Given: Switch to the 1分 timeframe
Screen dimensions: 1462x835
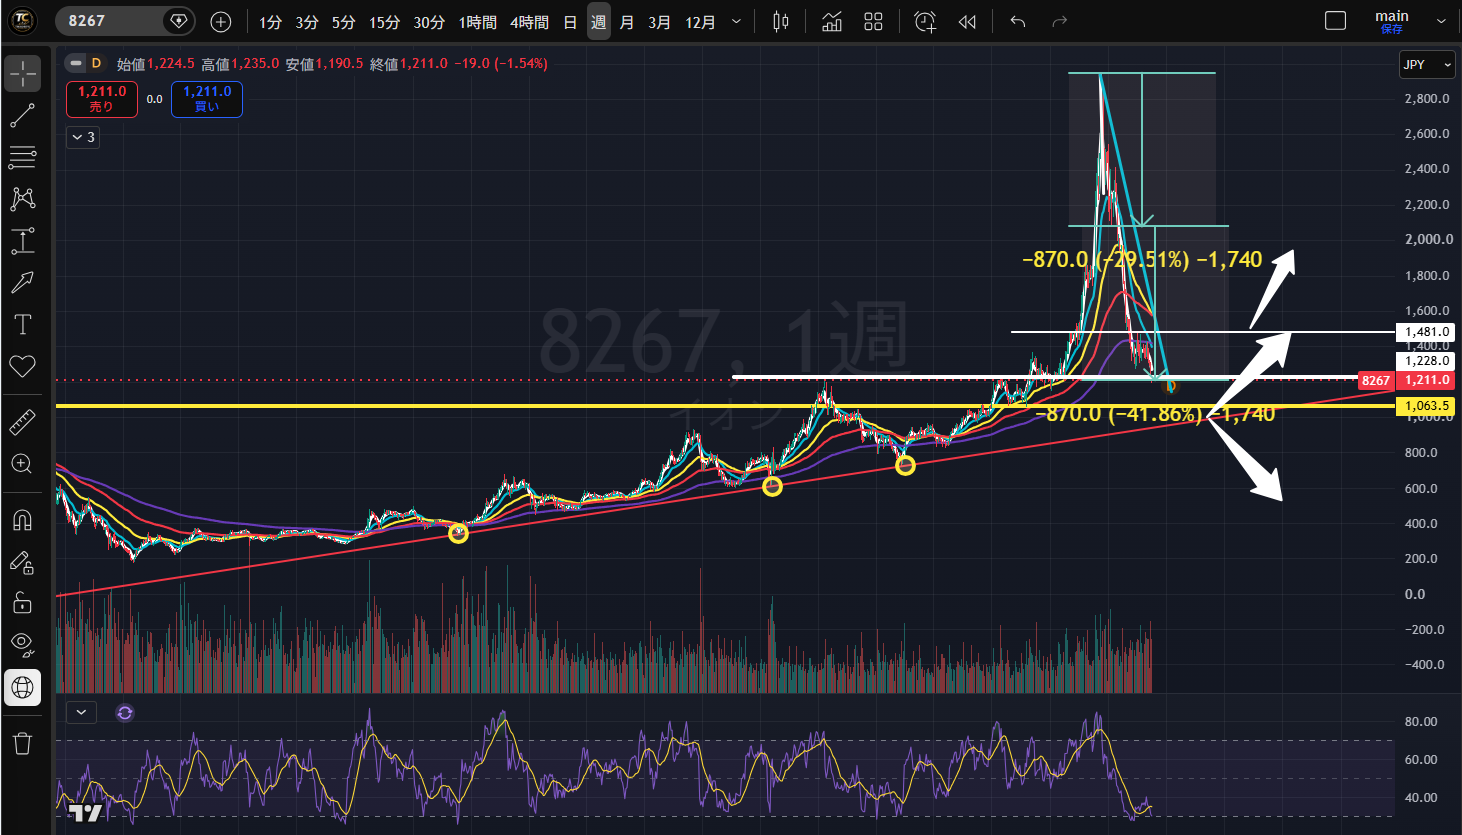Looking at the screenshot, I should [x=270, y=22].
